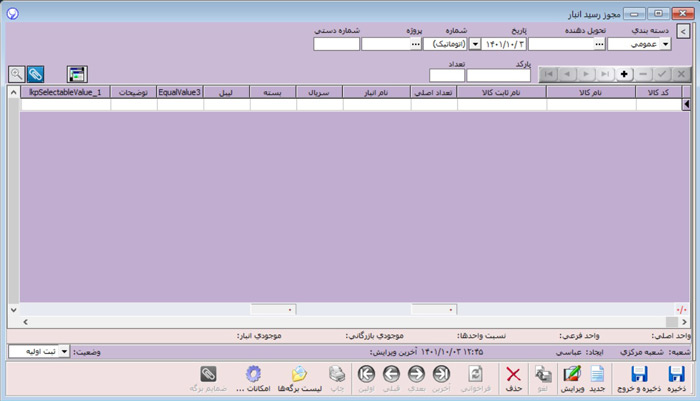Screen dimensions: 700x401
Task: Click the paperclip attachment icon above the grid
Action: click(36, 74)
